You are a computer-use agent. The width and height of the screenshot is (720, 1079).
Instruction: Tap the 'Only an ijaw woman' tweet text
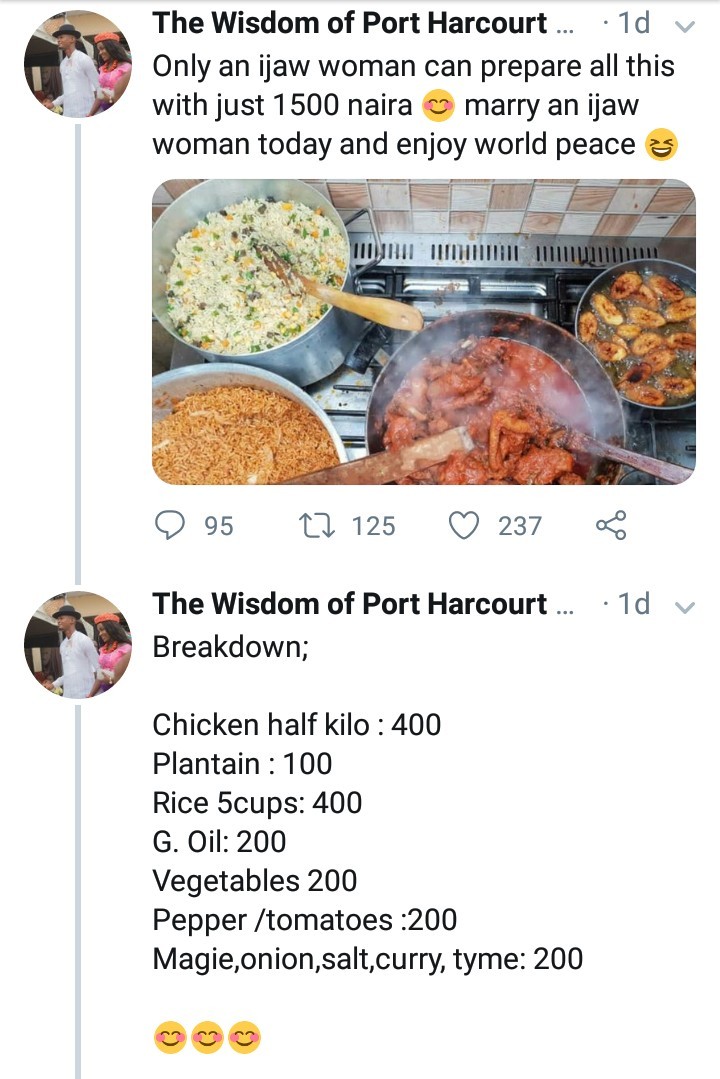pos(413,106)
